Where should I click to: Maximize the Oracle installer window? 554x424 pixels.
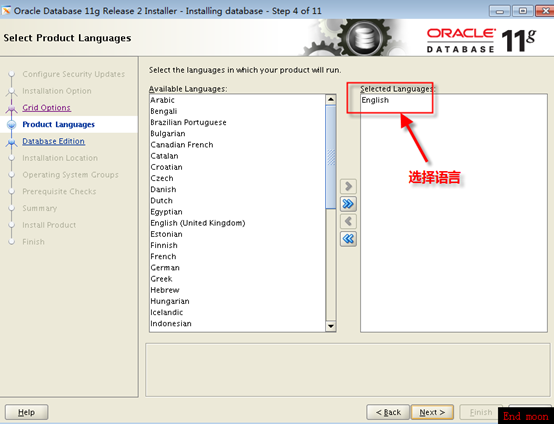523,11
